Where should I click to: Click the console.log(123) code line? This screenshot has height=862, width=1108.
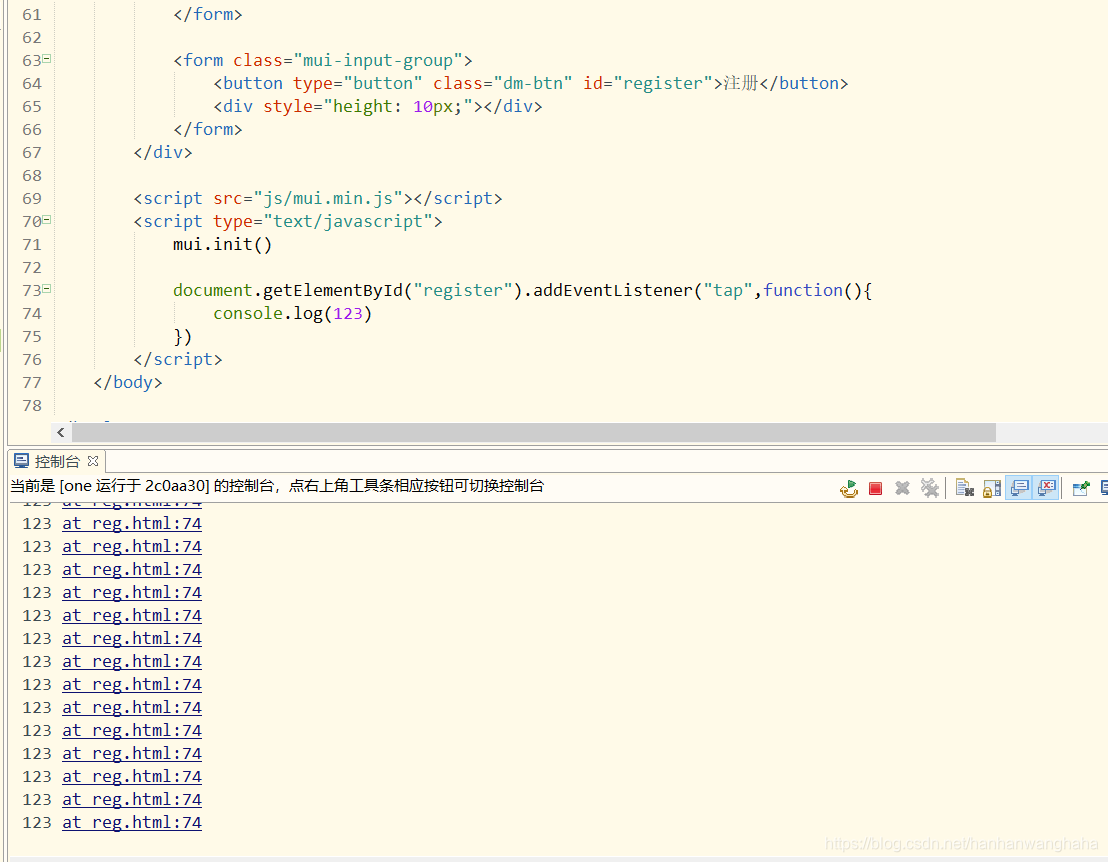pyautogui.click(x=293, y=313)
